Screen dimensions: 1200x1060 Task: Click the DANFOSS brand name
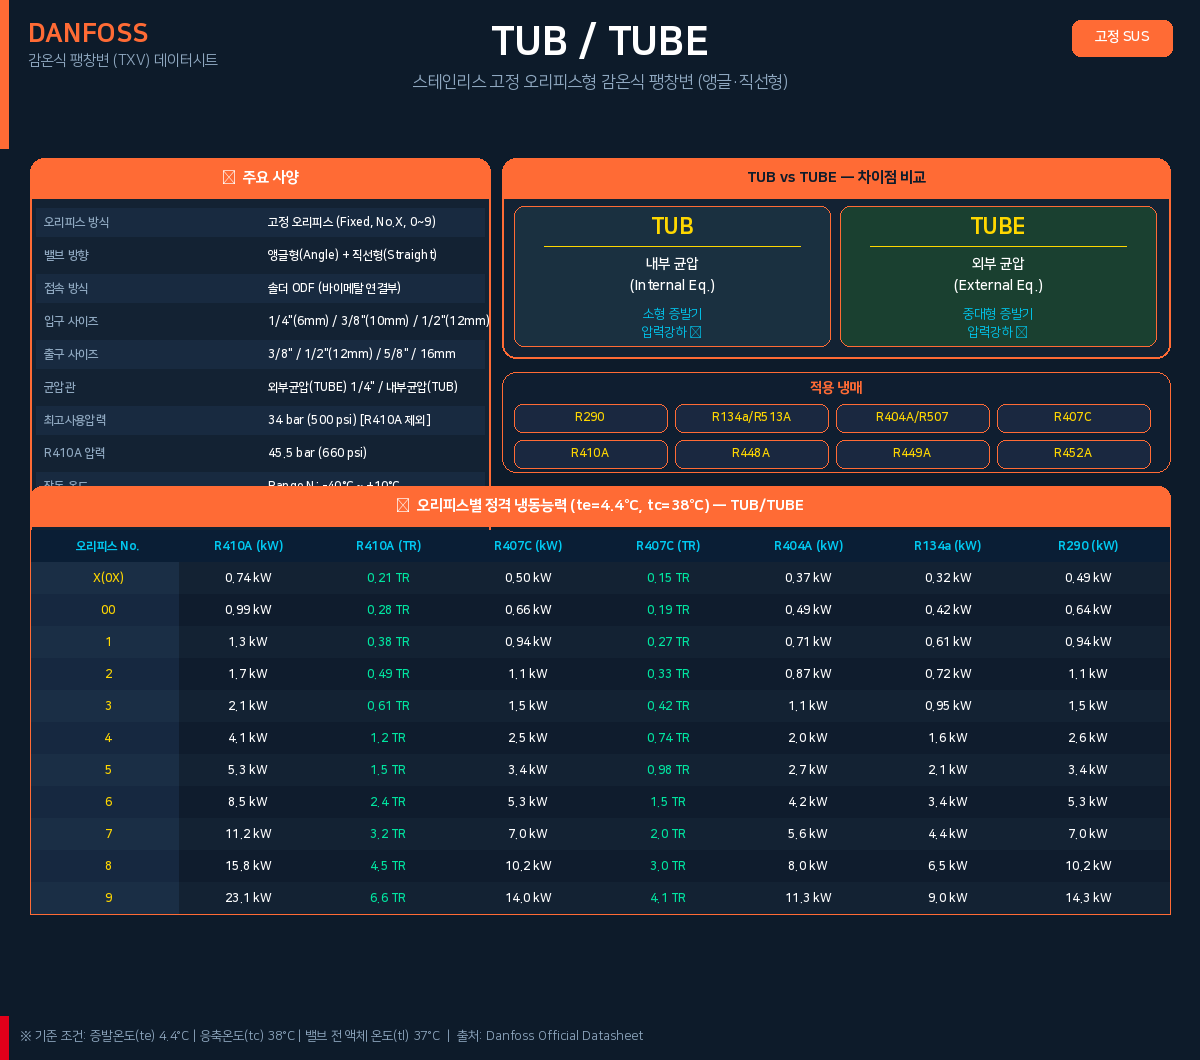[x=88, y=33]
